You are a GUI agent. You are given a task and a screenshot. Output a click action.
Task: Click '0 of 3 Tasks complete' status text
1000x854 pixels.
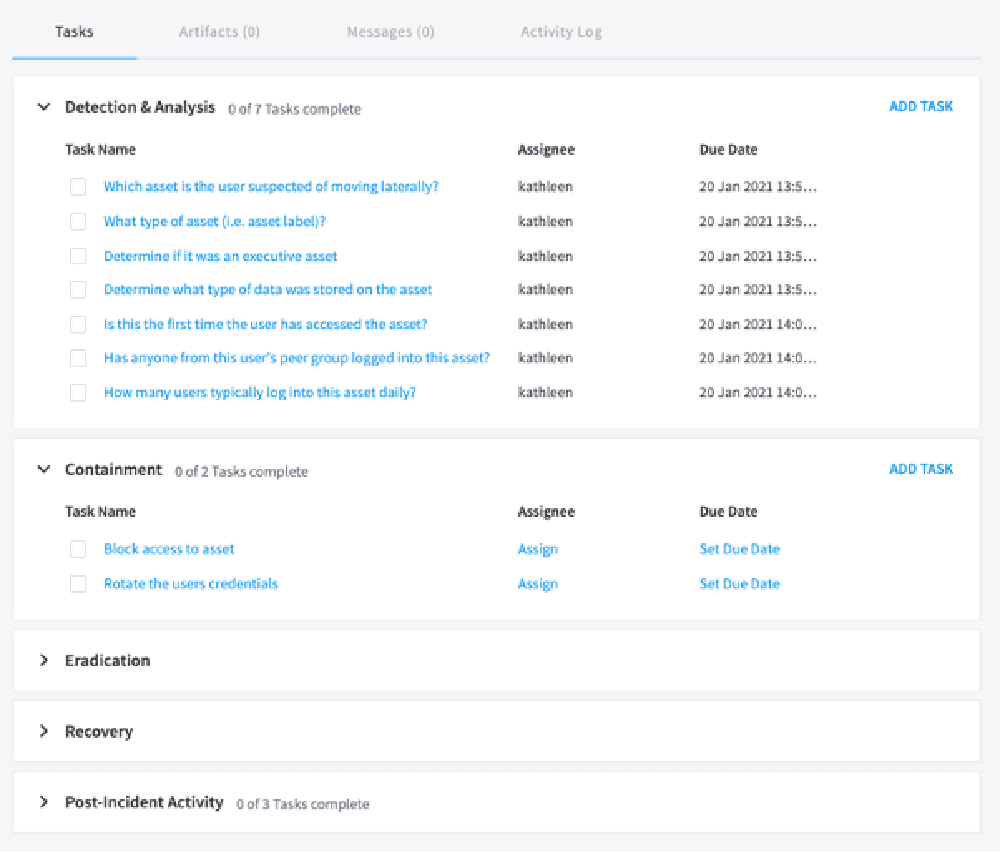coord(303,804)
